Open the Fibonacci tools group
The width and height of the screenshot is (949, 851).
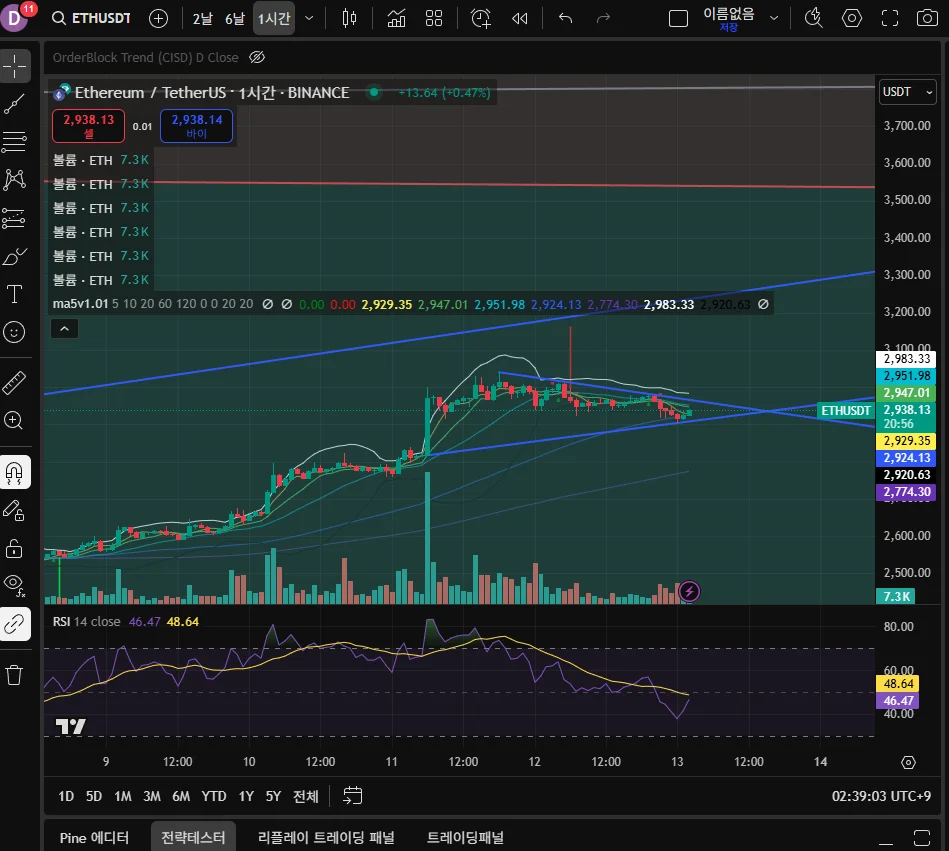(x=15, y=142)
